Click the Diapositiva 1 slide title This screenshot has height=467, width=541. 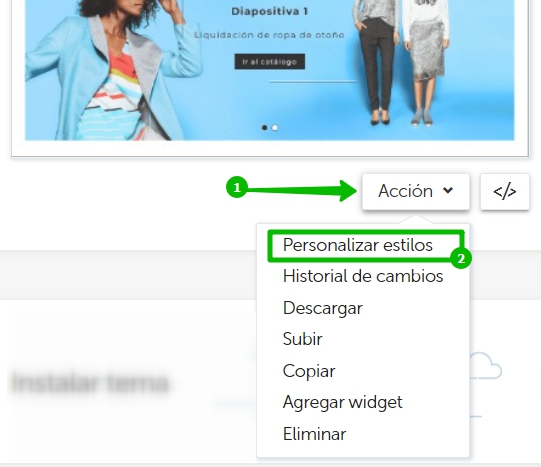(269, 11)
